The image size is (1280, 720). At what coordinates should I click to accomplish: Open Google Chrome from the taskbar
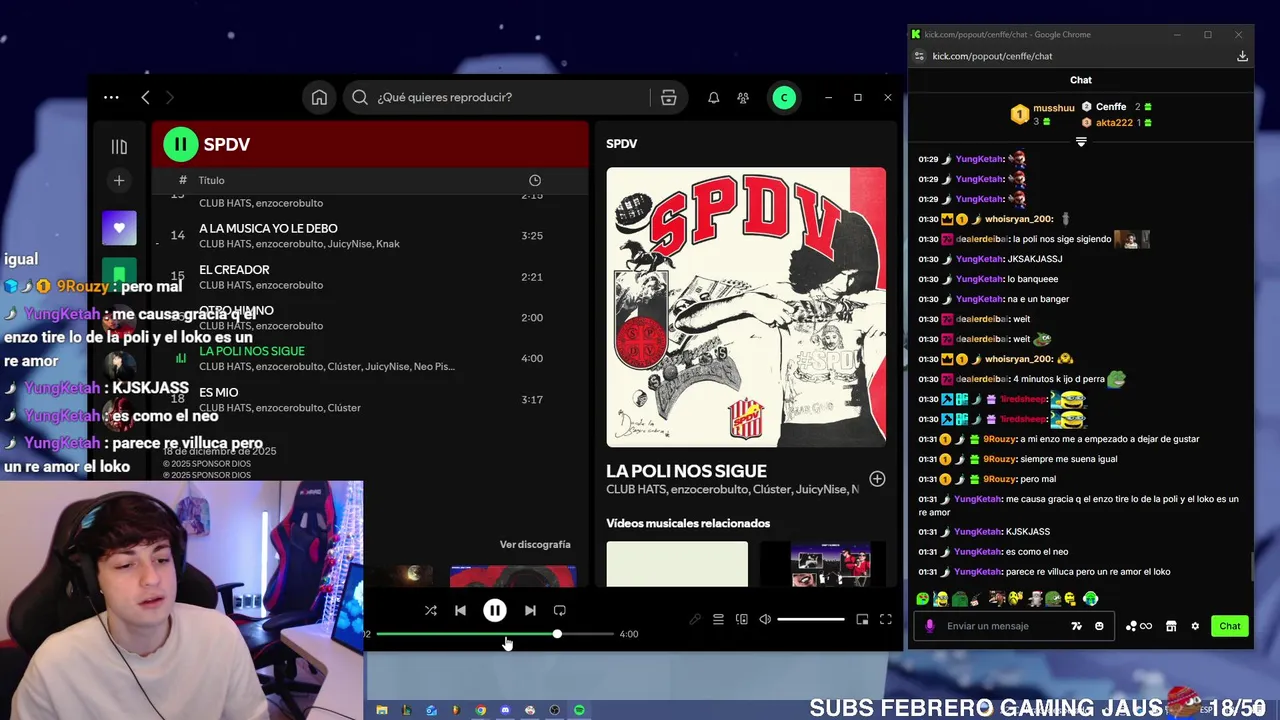click(x=480, y=710)
